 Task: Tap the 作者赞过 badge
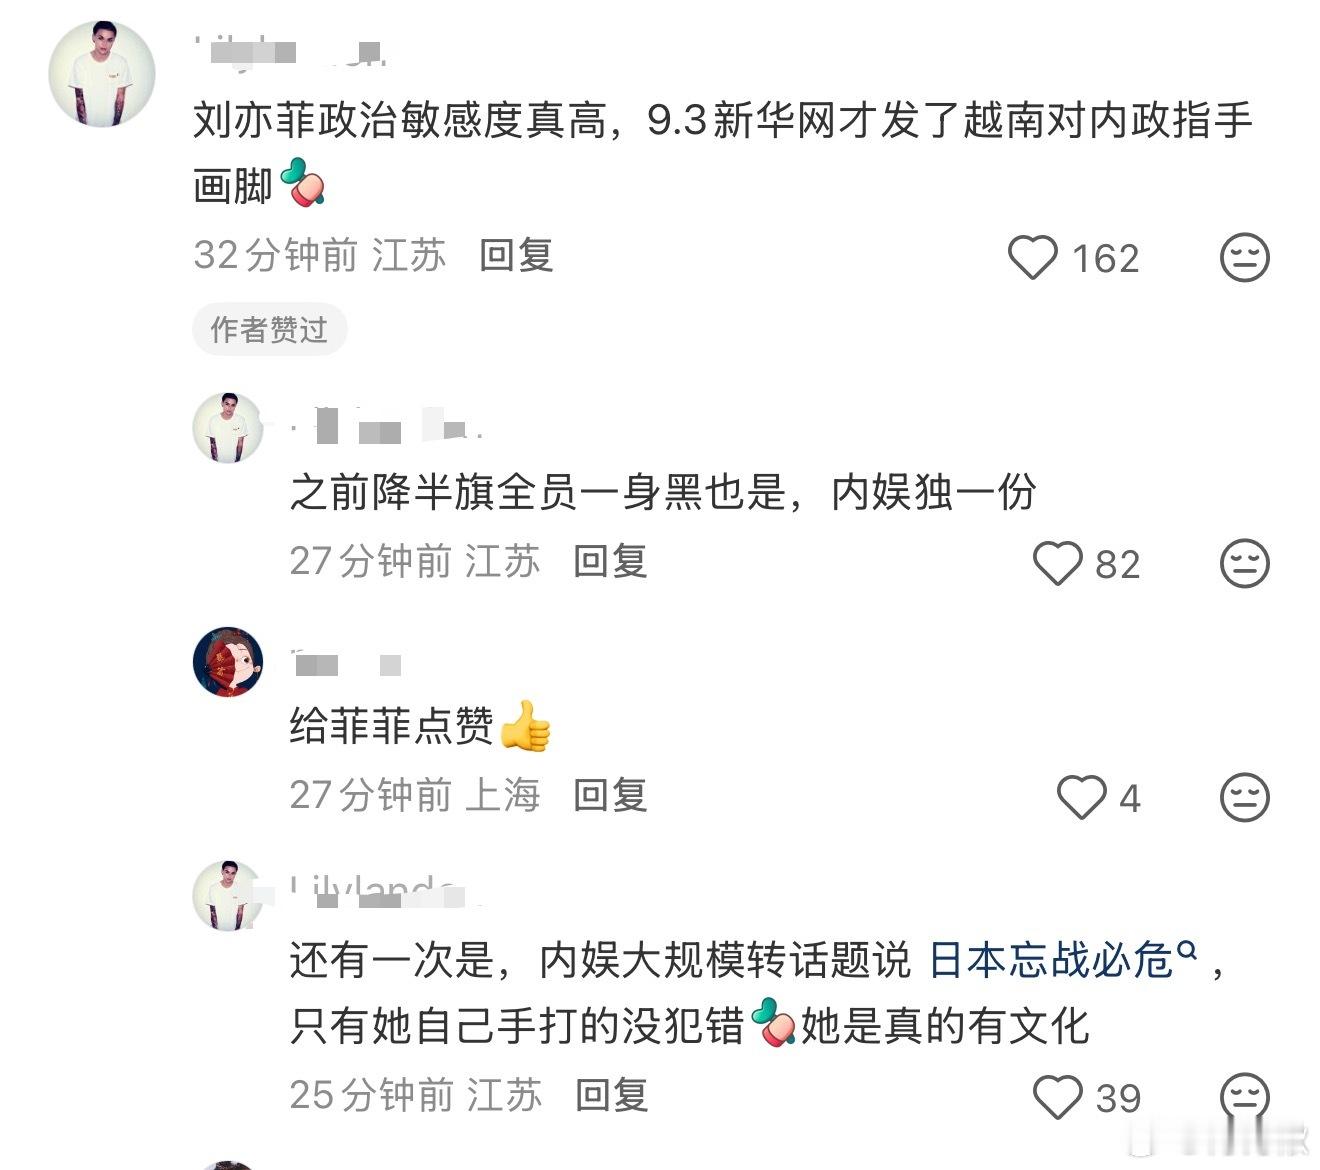pyautogui.click(x=269, y=329)
